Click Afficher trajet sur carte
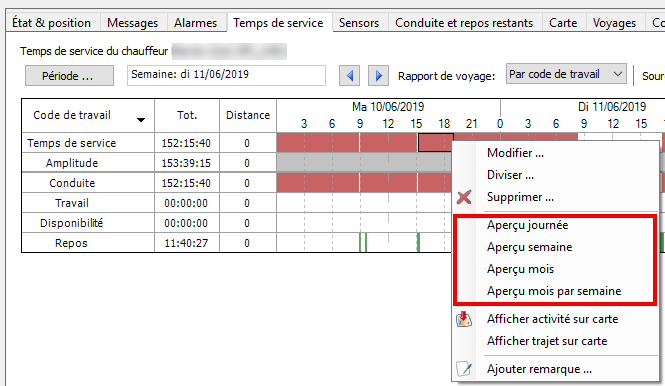The height and width of the screenshot is (386, 665). pyautogui.click(x=547, y=341)
